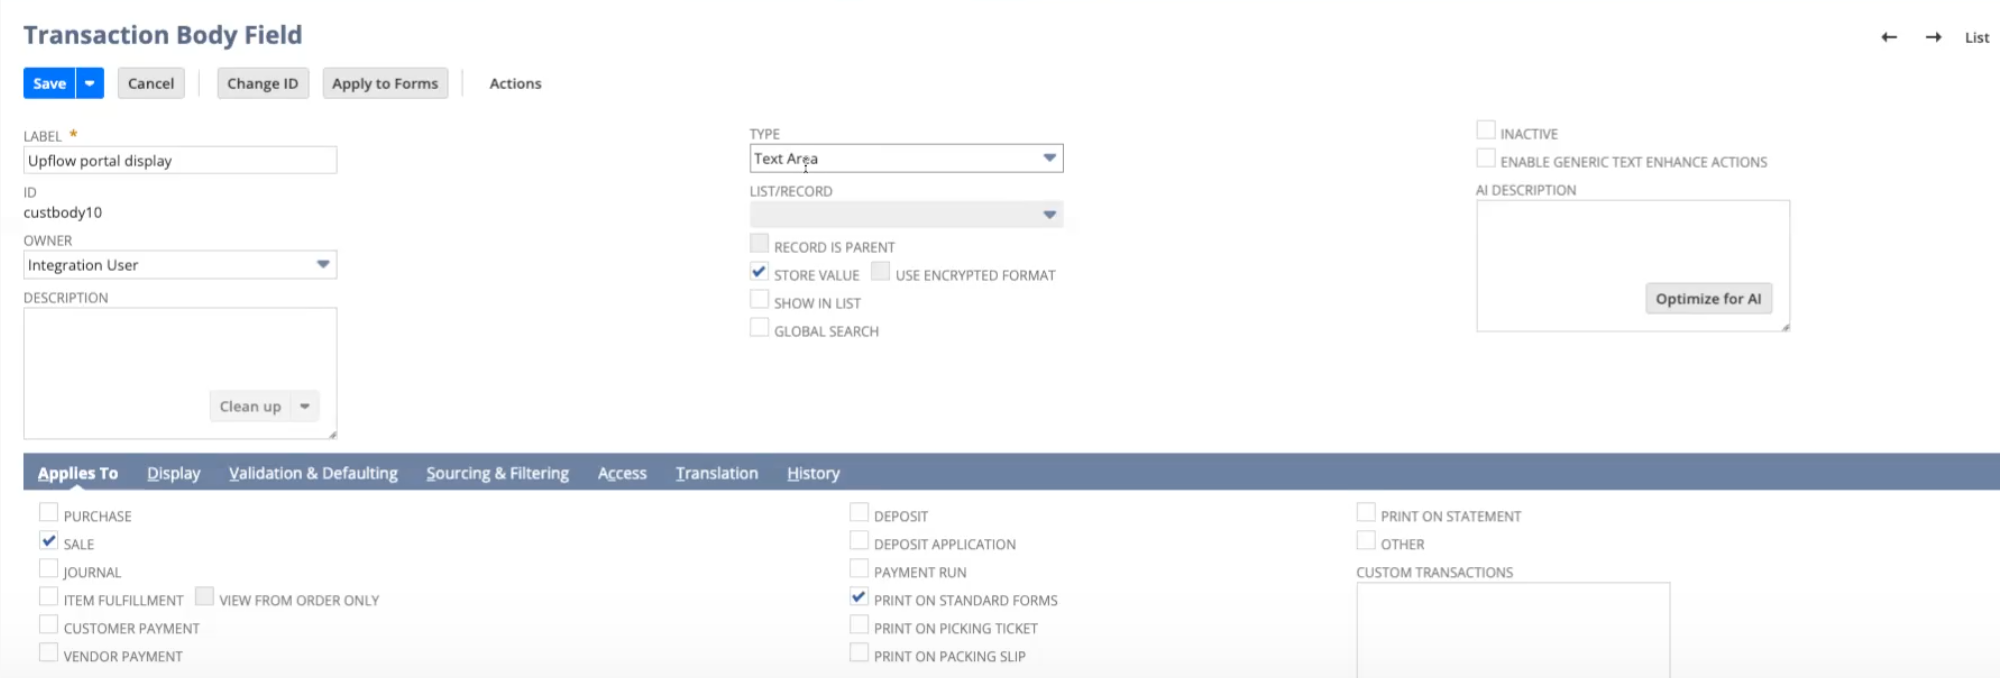
Task: Click the Change ID button
Action: (x=263, y=83)
